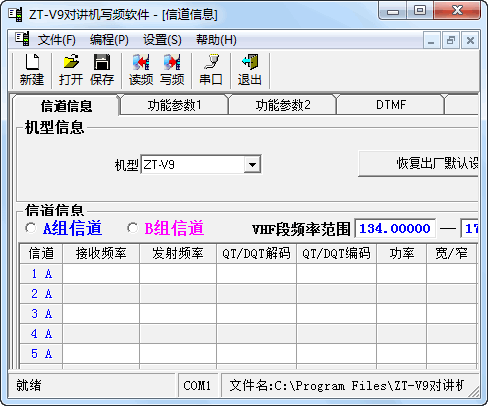This screenshot has width=488, height=406.
Task: Open the 编程(P) menu
Action: [x=109, y=40]
